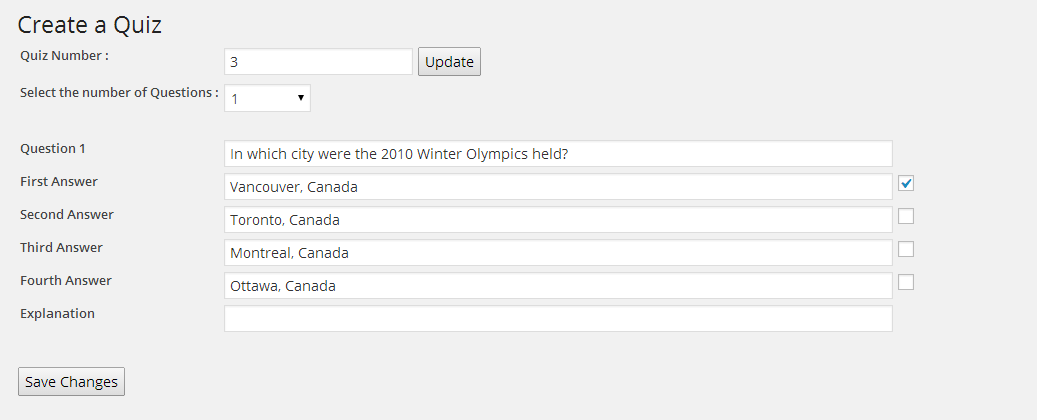Click the "Fourth Answer" label text
Image resolution: width=1037 pixels, height=420 pixels.
[66, 280]
